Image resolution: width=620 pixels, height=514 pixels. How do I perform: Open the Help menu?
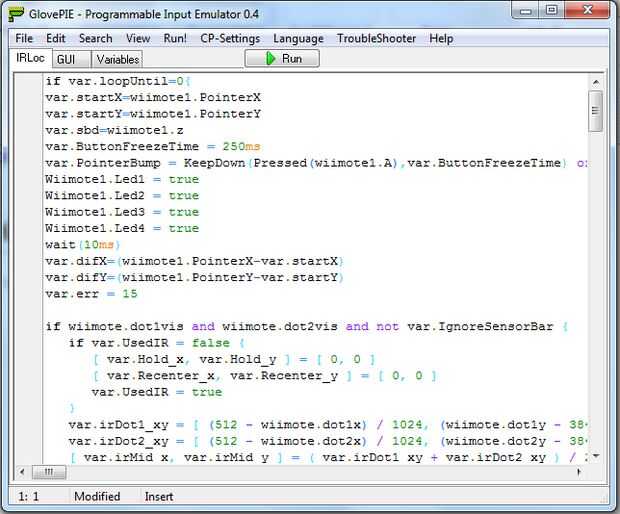(x=441, y=38)
